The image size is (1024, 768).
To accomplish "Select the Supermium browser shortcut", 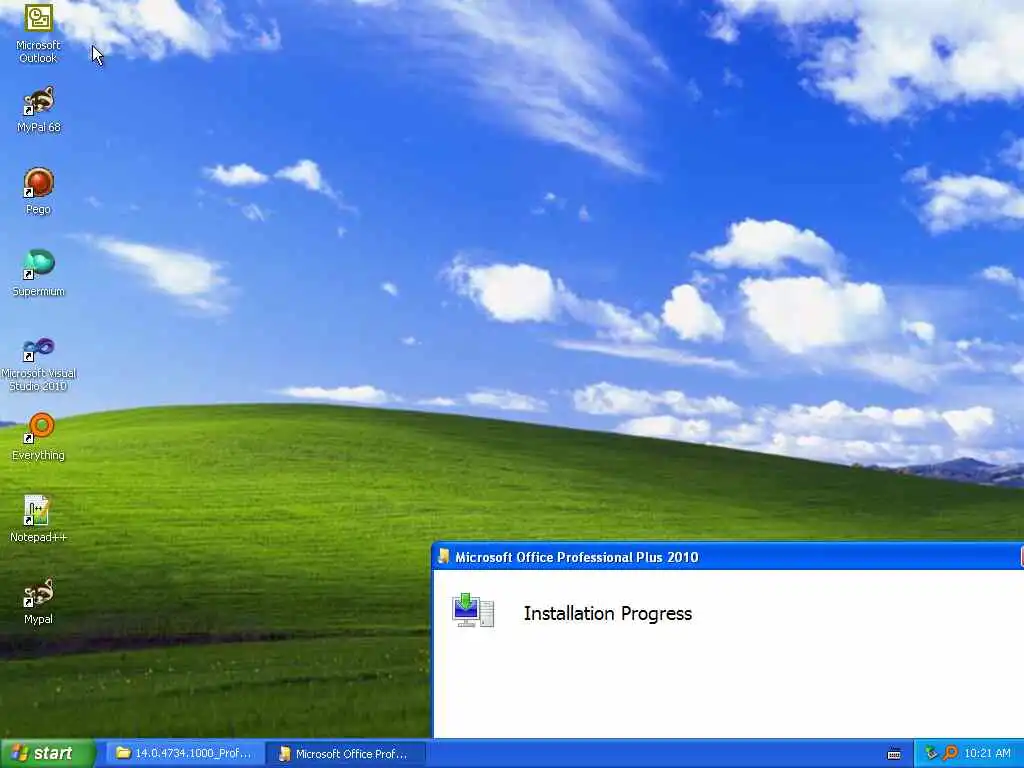I will (39, 274).
